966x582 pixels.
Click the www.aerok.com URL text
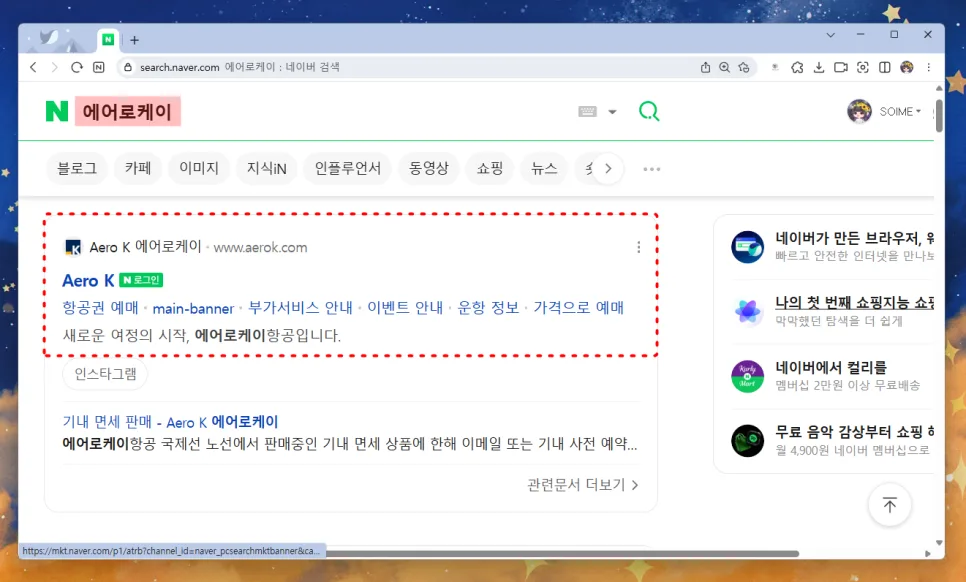(x=260, y=248)
